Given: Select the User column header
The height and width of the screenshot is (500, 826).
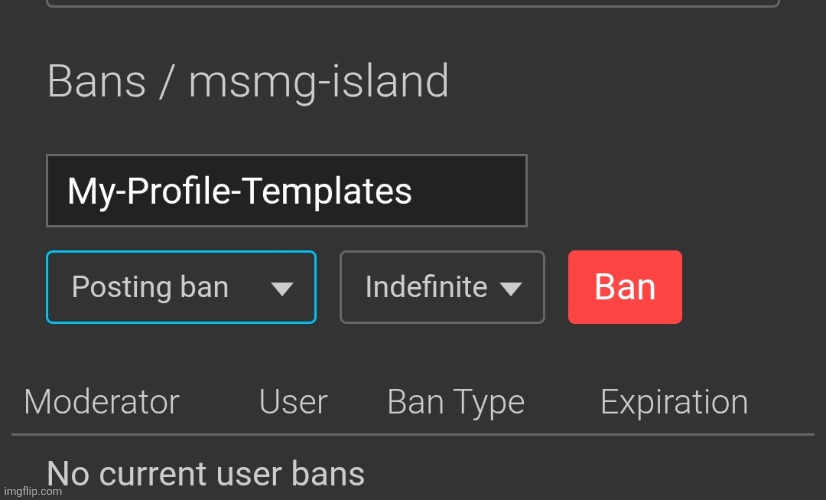Looking at the screenshot, I should click(x=293, y=402).
